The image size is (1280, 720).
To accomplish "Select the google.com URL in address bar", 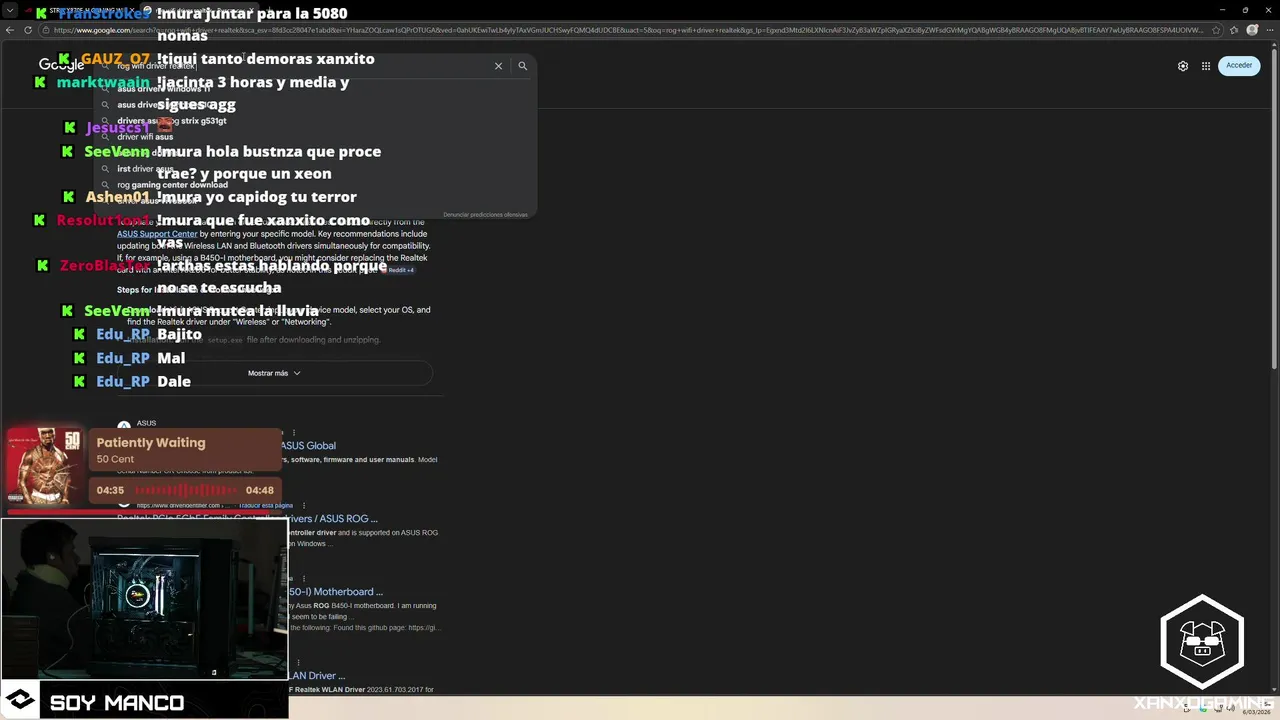I will tap(628, 30).
